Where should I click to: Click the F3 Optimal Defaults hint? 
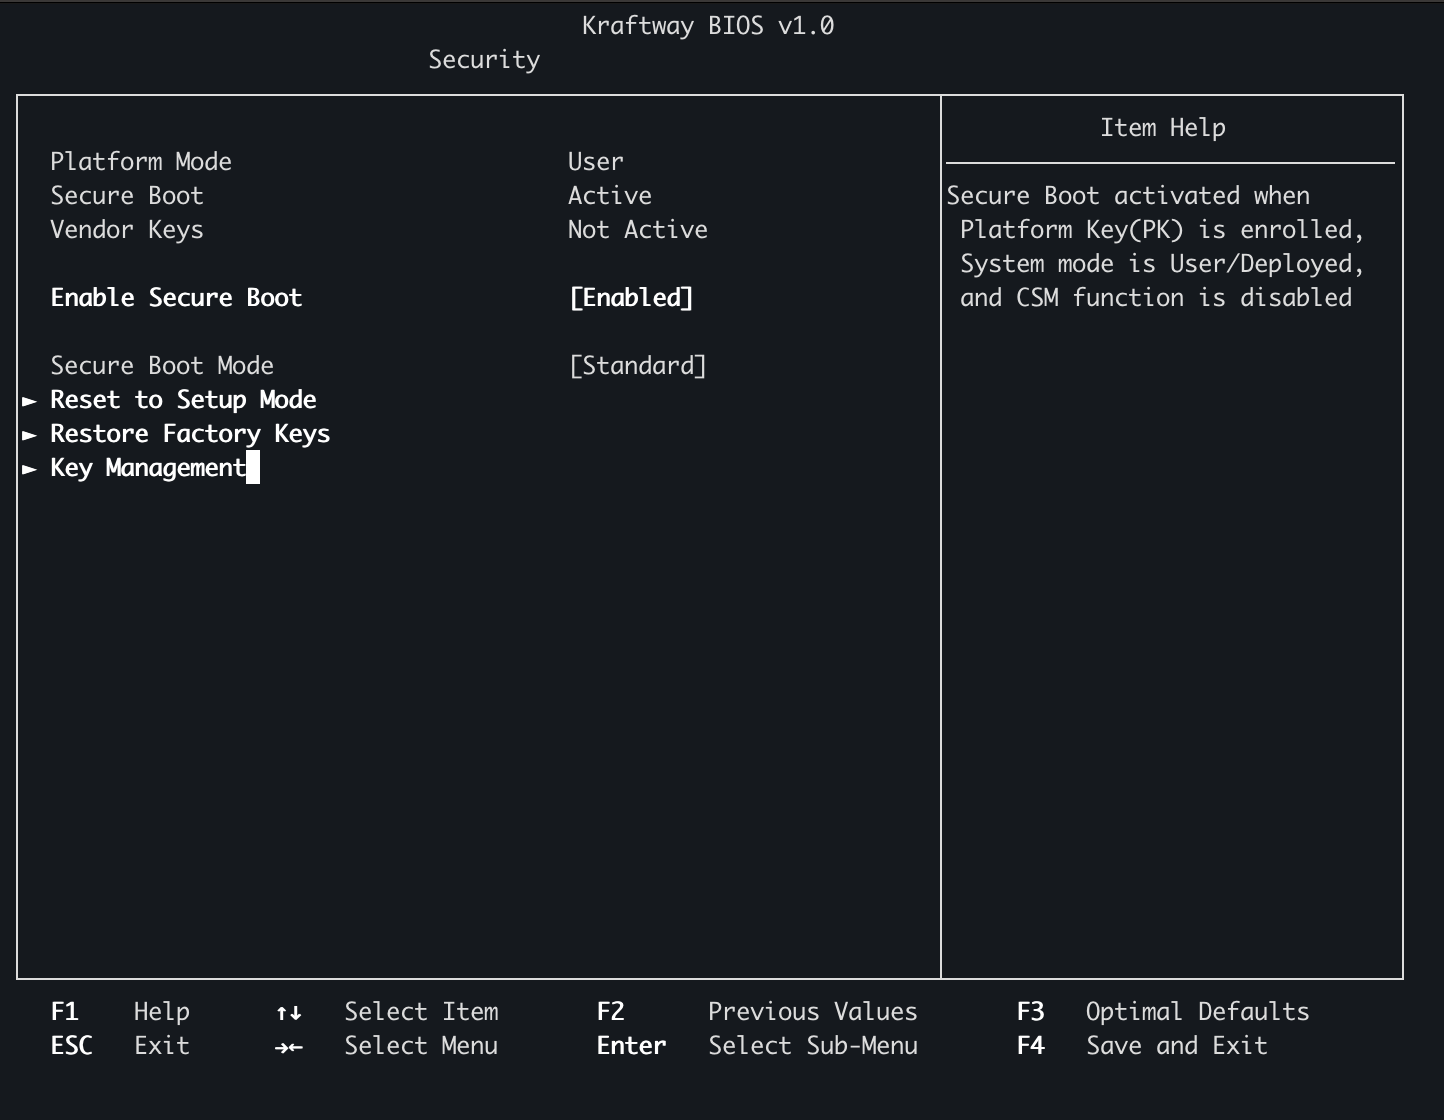click(1163, 1012)
